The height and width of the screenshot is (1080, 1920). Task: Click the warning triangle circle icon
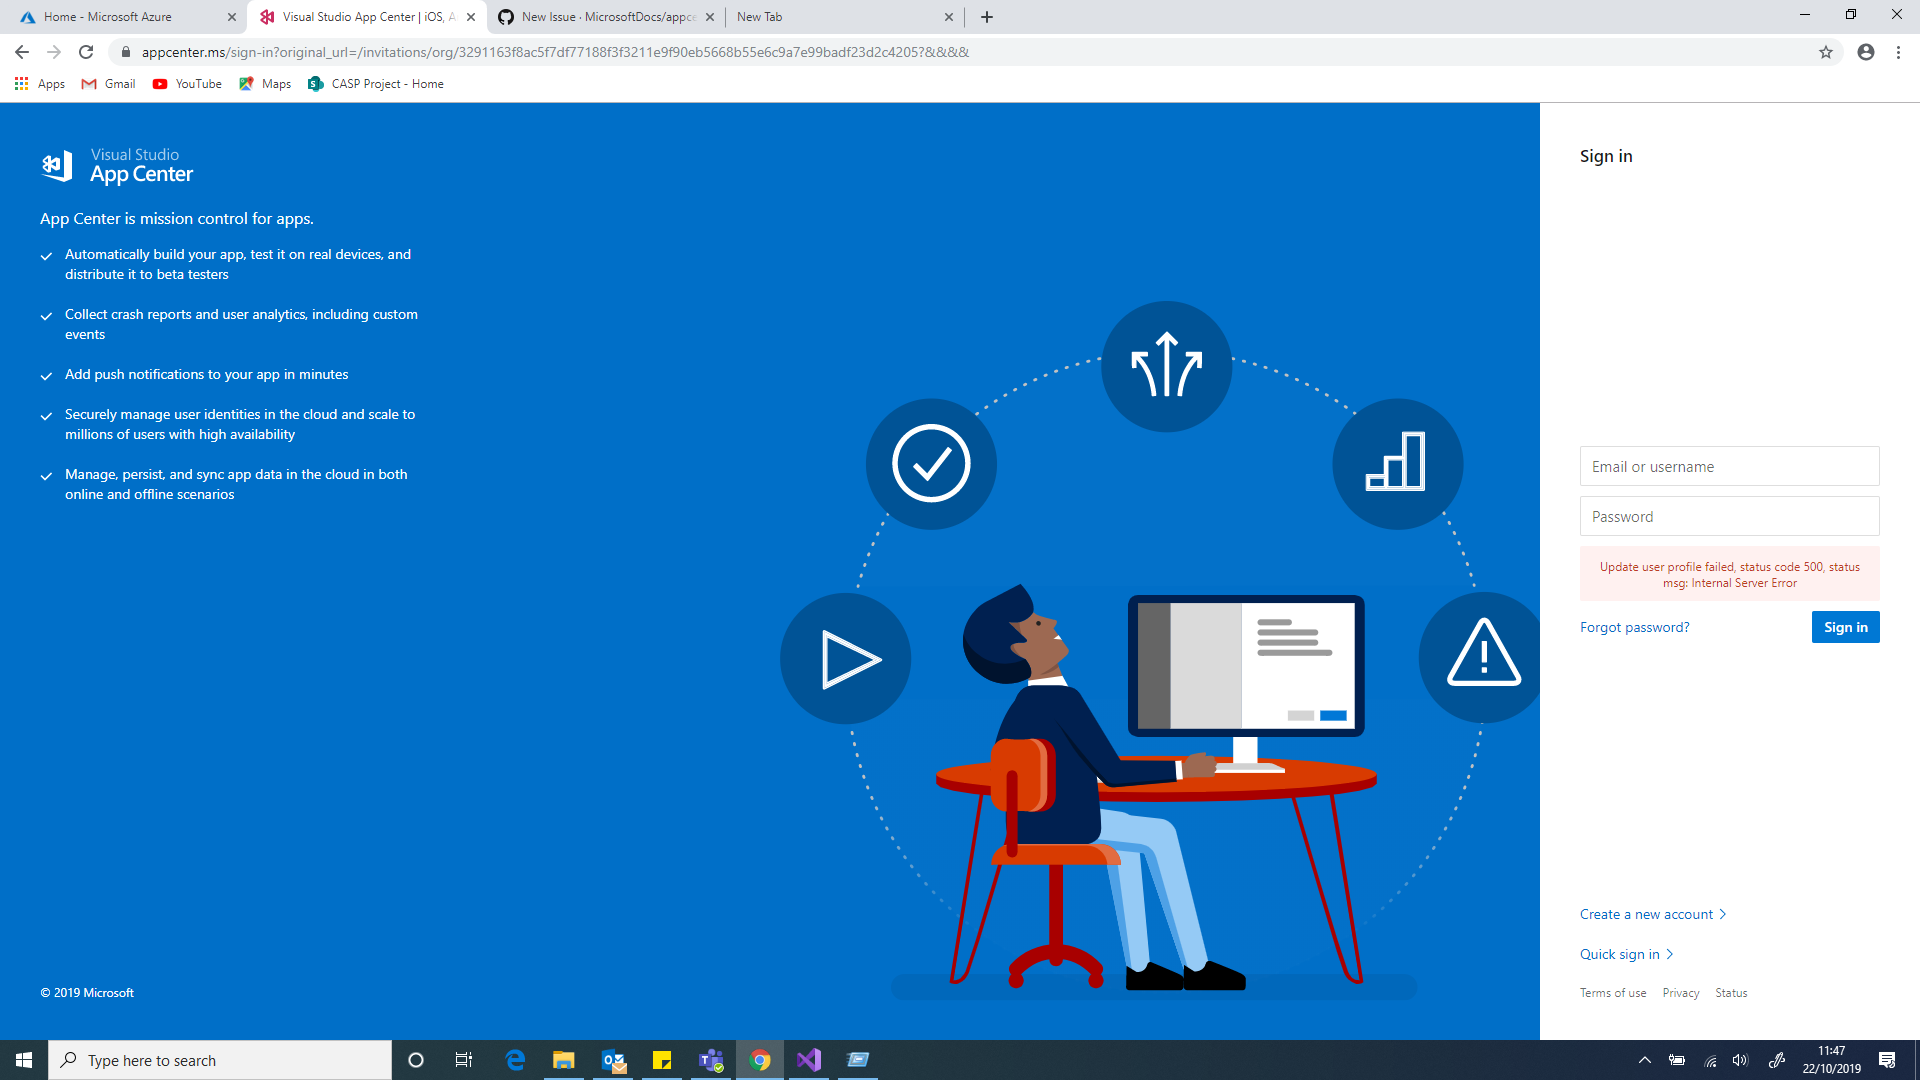1483,657
